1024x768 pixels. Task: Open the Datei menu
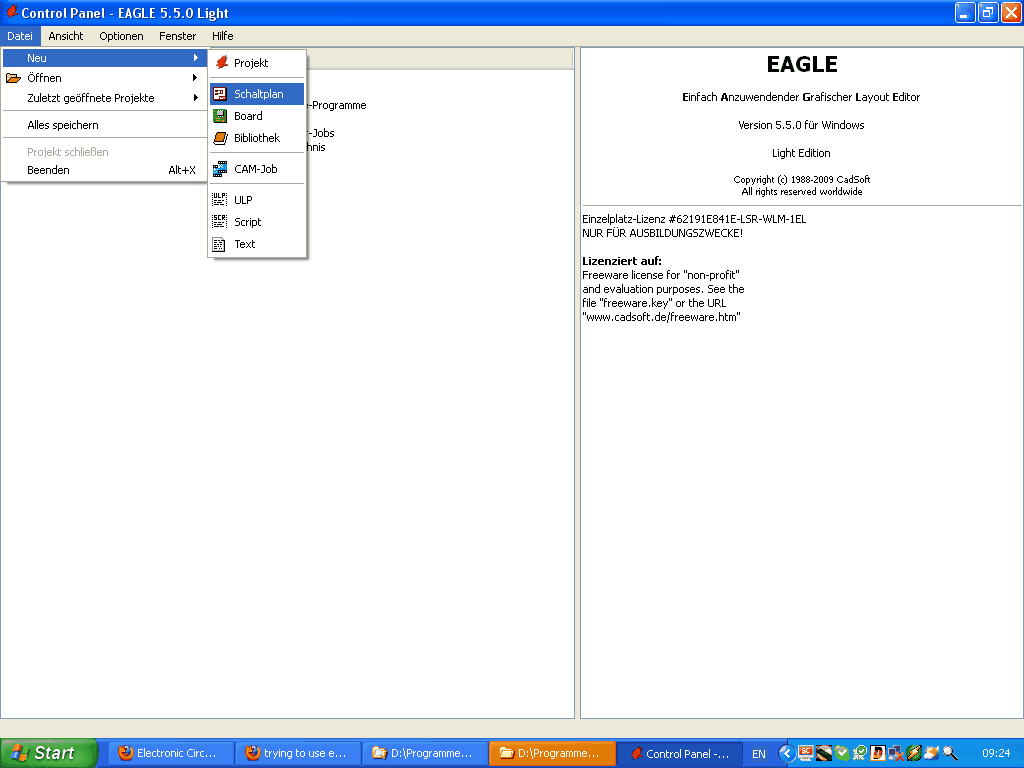(x=20, y=36)
